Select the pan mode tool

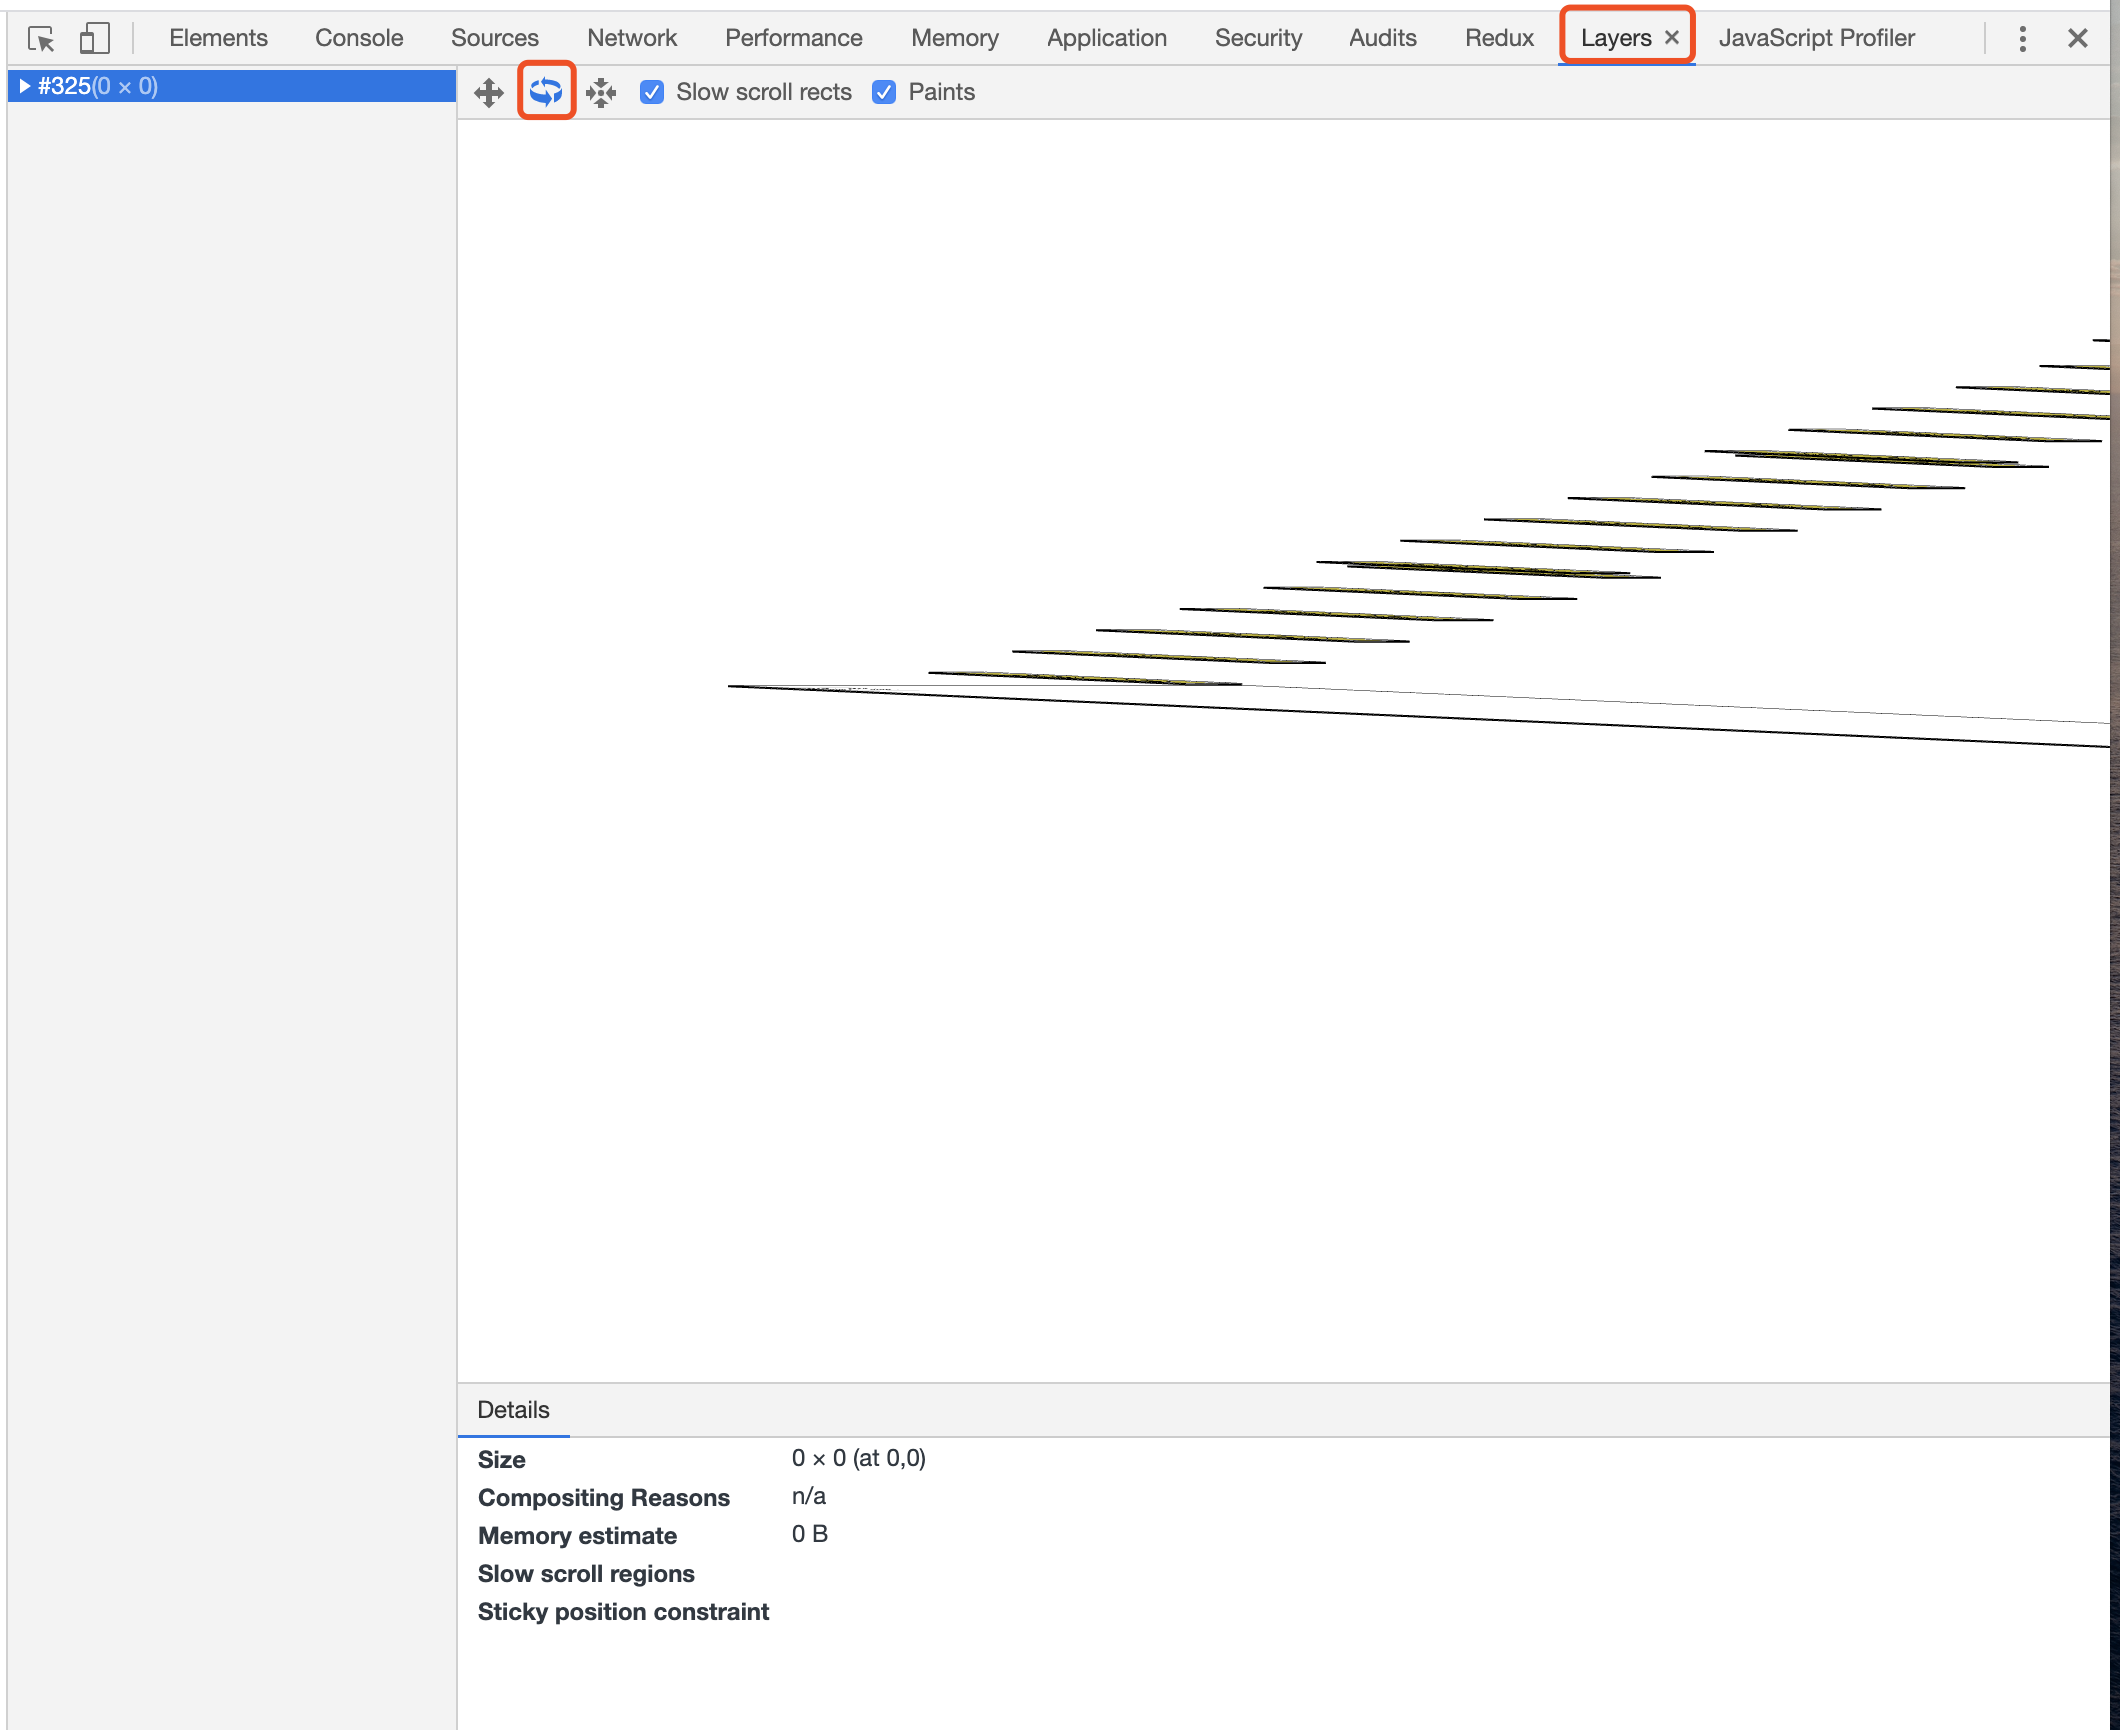tap(489, 92)
